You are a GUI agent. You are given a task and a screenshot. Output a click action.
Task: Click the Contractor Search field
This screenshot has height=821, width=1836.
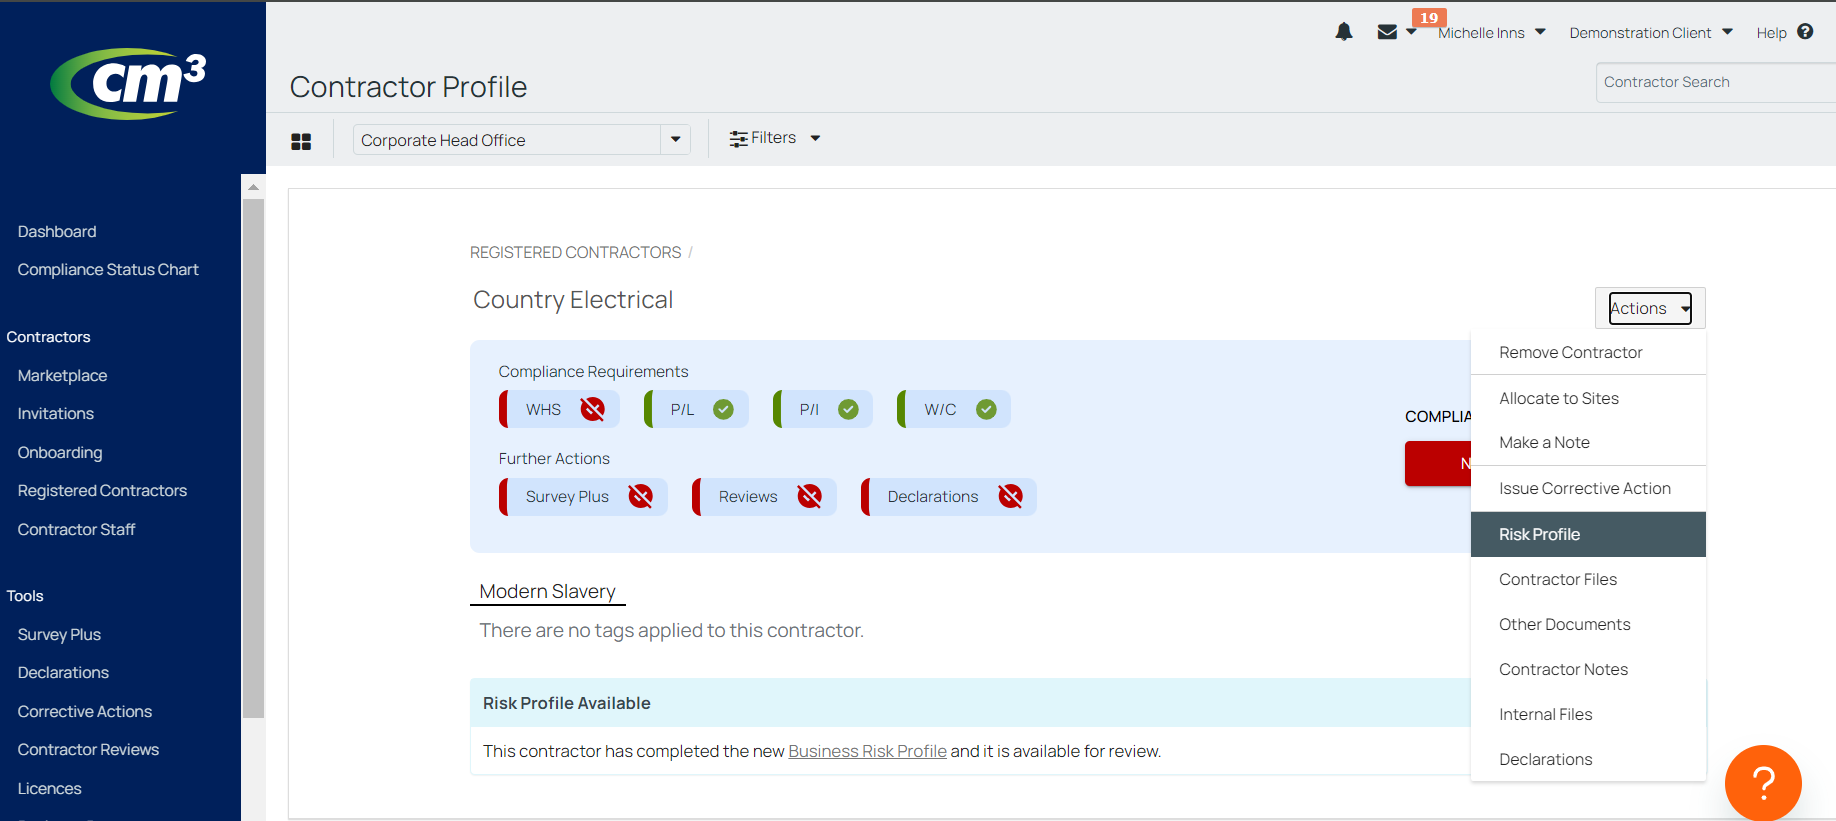(1715, 82)
